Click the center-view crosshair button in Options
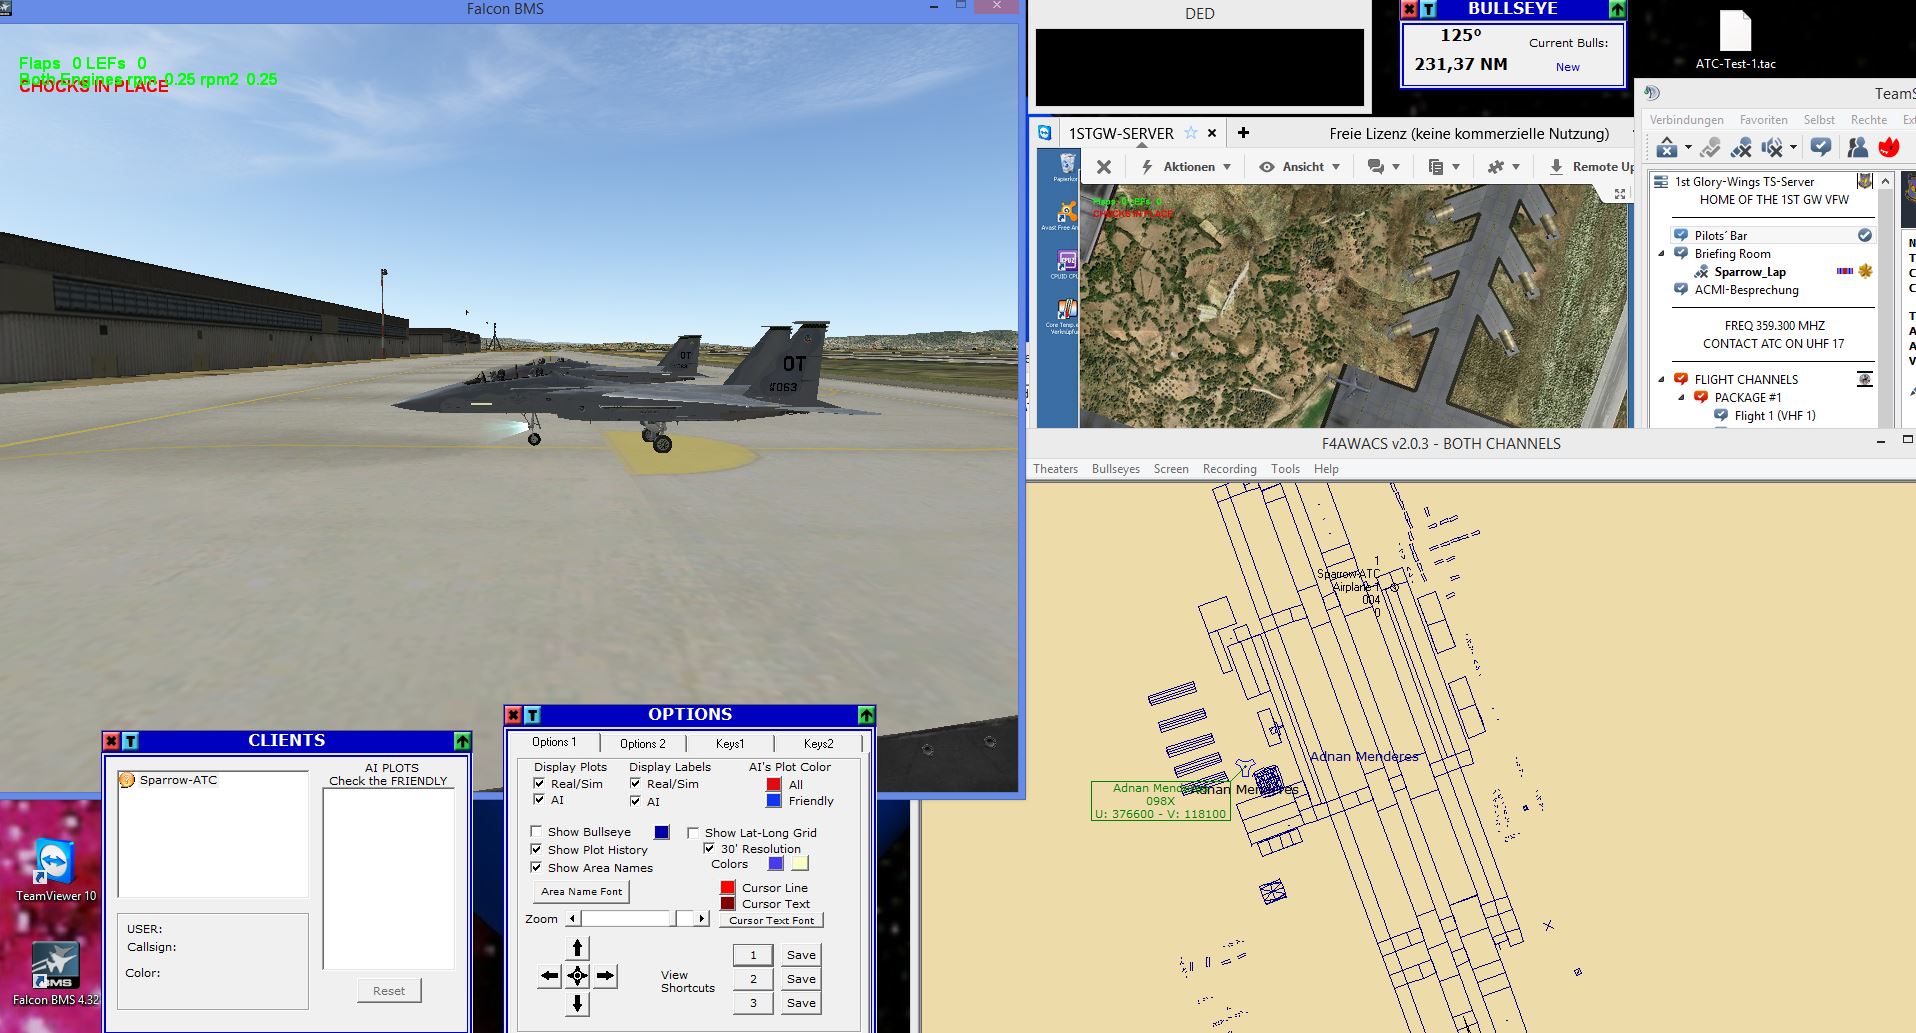This screenshot has width=1916, height=1033. coord(577,975)
